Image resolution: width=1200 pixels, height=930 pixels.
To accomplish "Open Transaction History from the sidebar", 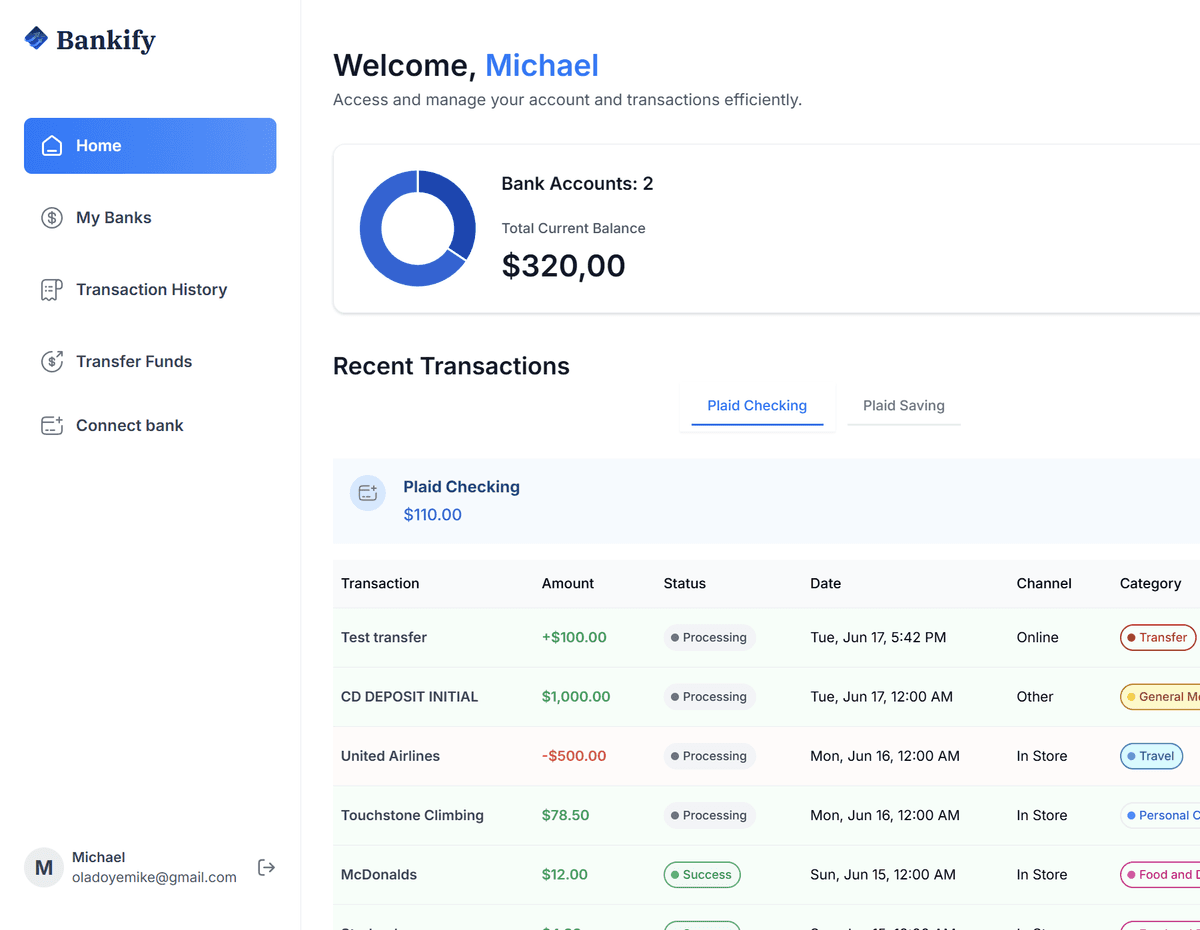I will 150,290.
